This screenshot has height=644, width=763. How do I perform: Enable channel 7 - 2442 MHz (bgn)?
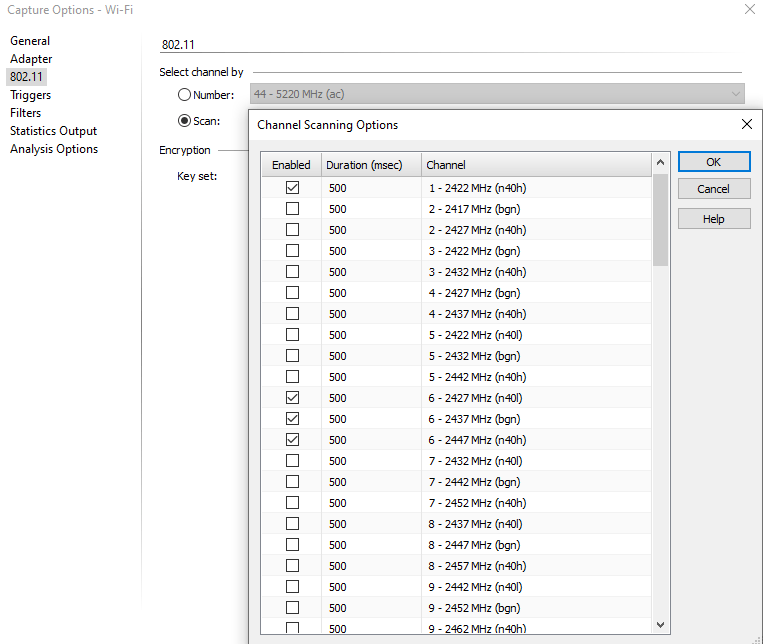coord(292,481)
